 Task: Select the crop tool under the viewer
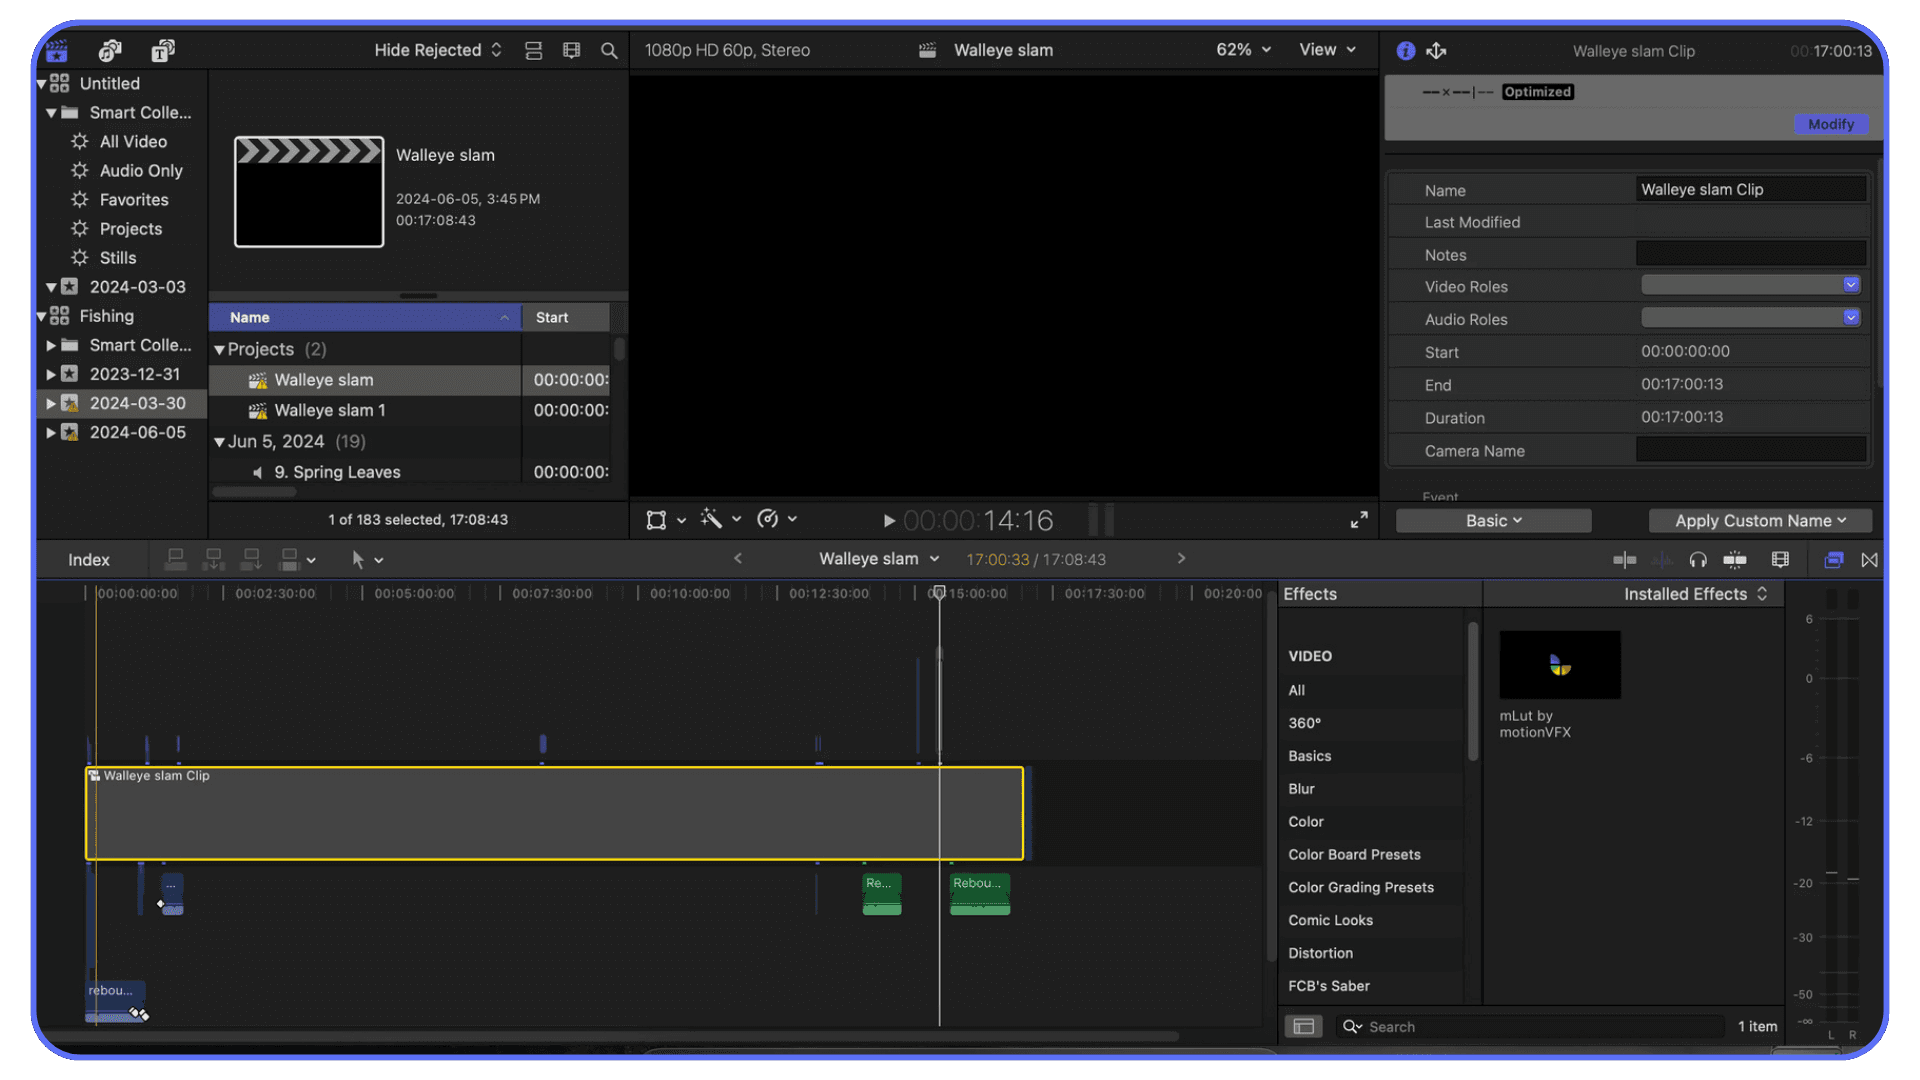pos(657,520)
